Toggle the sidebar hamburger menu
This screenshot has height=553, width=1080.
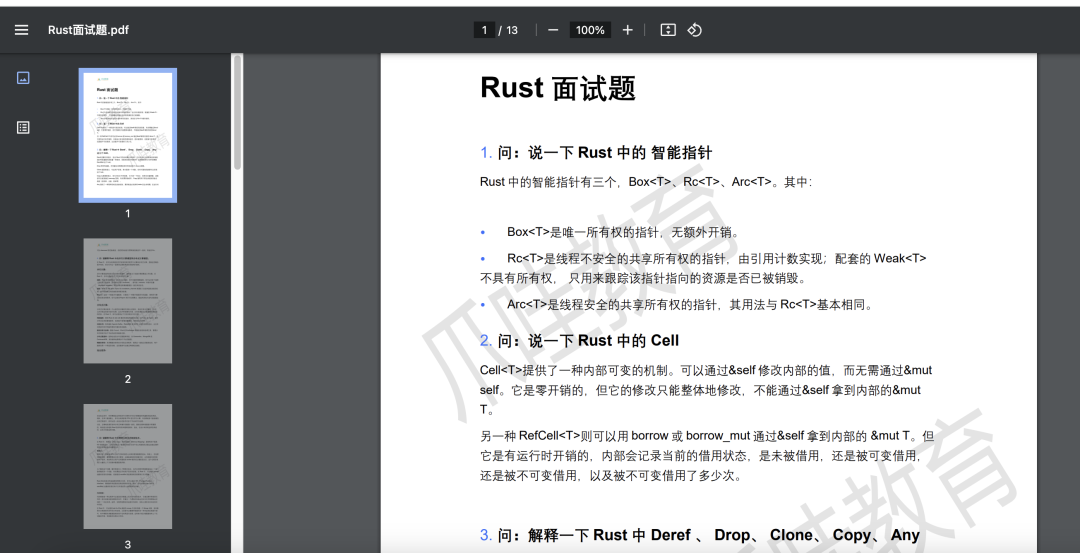[x=21, y=30]
